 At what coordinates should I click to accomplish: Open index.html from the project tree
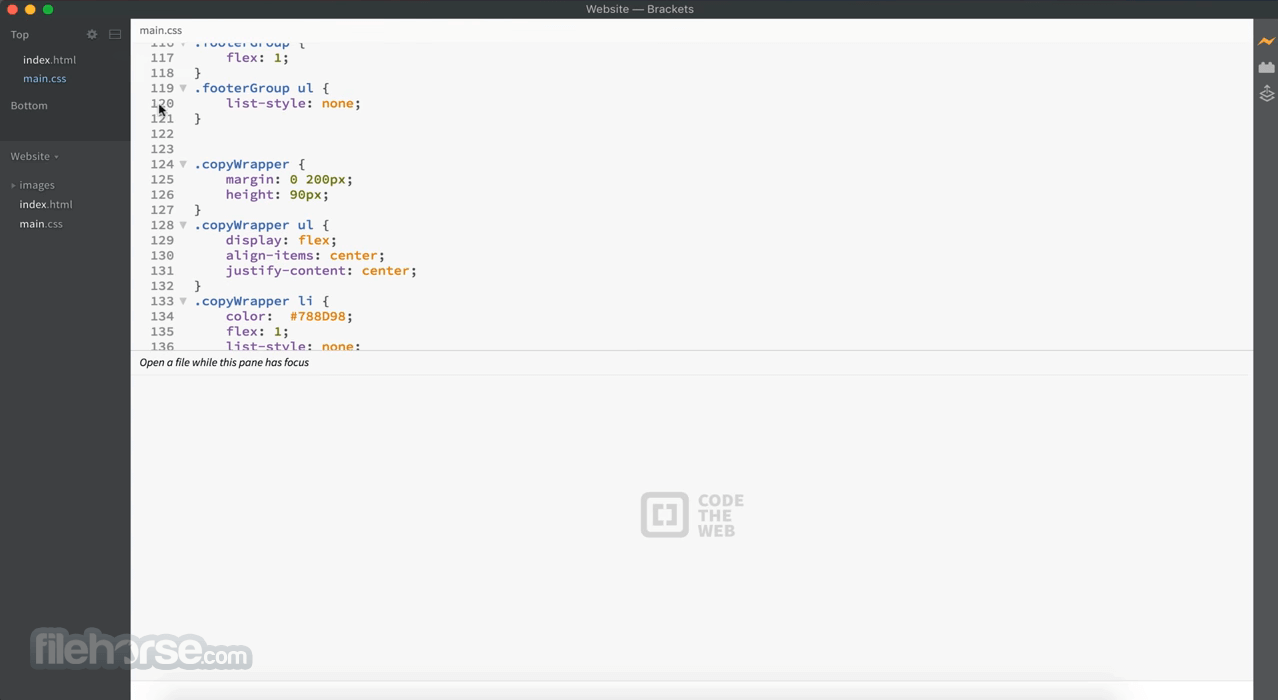point(46,204)
